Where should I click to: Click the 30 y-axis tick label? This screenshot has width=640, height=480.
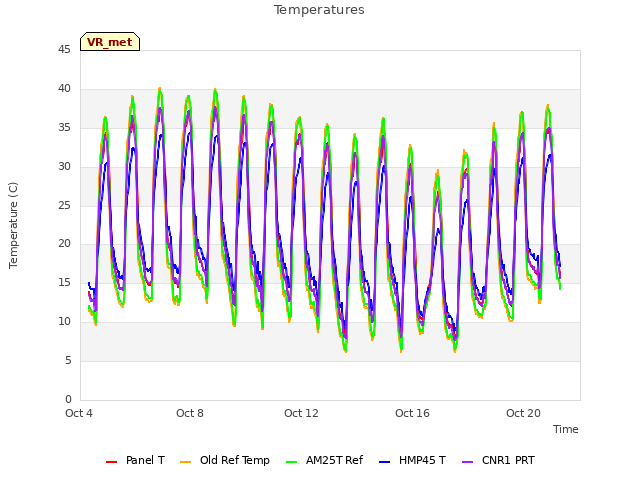[x=64, y=167]
